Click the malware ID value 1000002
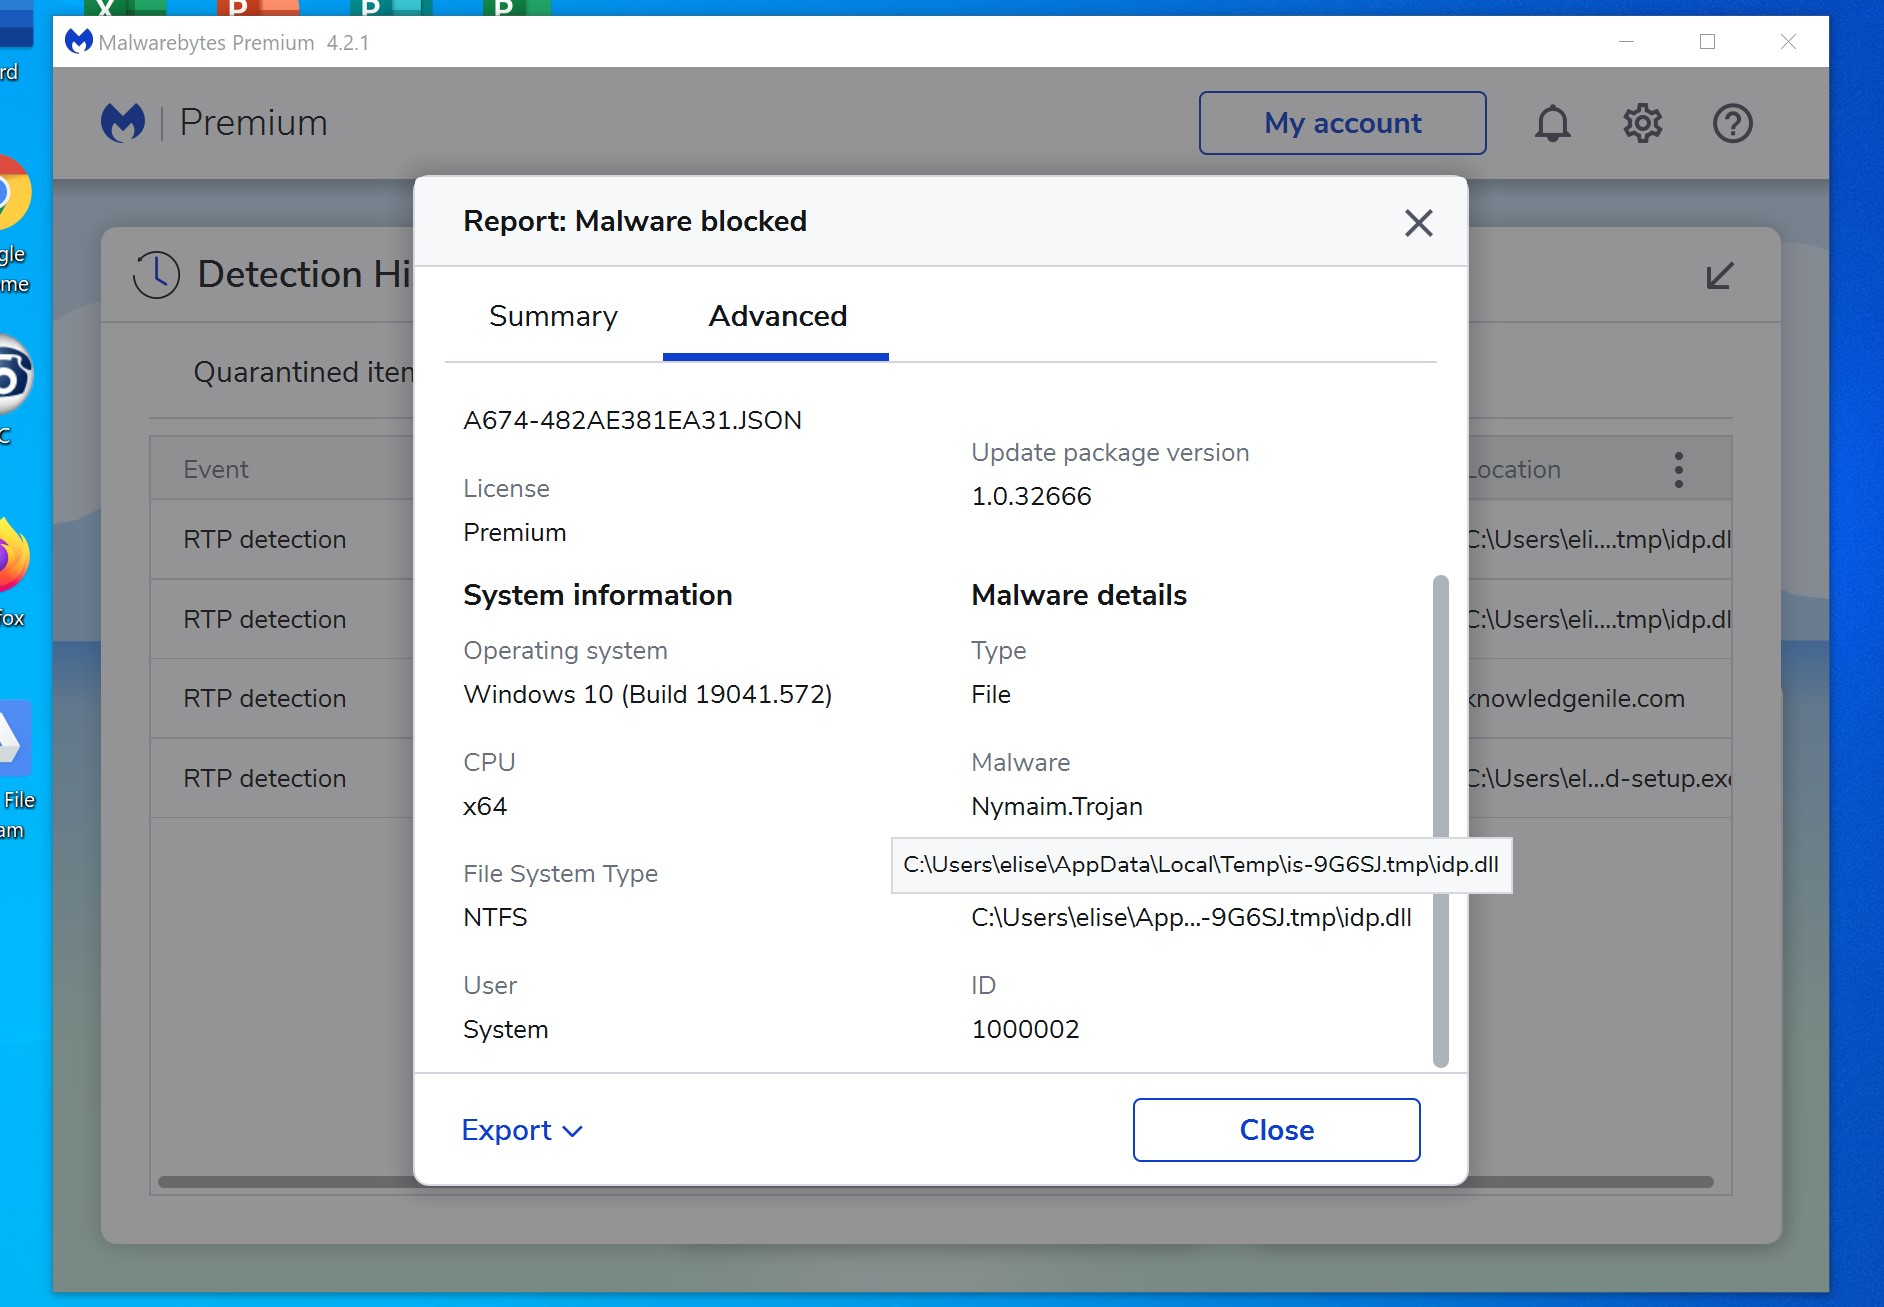Screen dimensions: 1884x1307 (x=1025, y=1029)
